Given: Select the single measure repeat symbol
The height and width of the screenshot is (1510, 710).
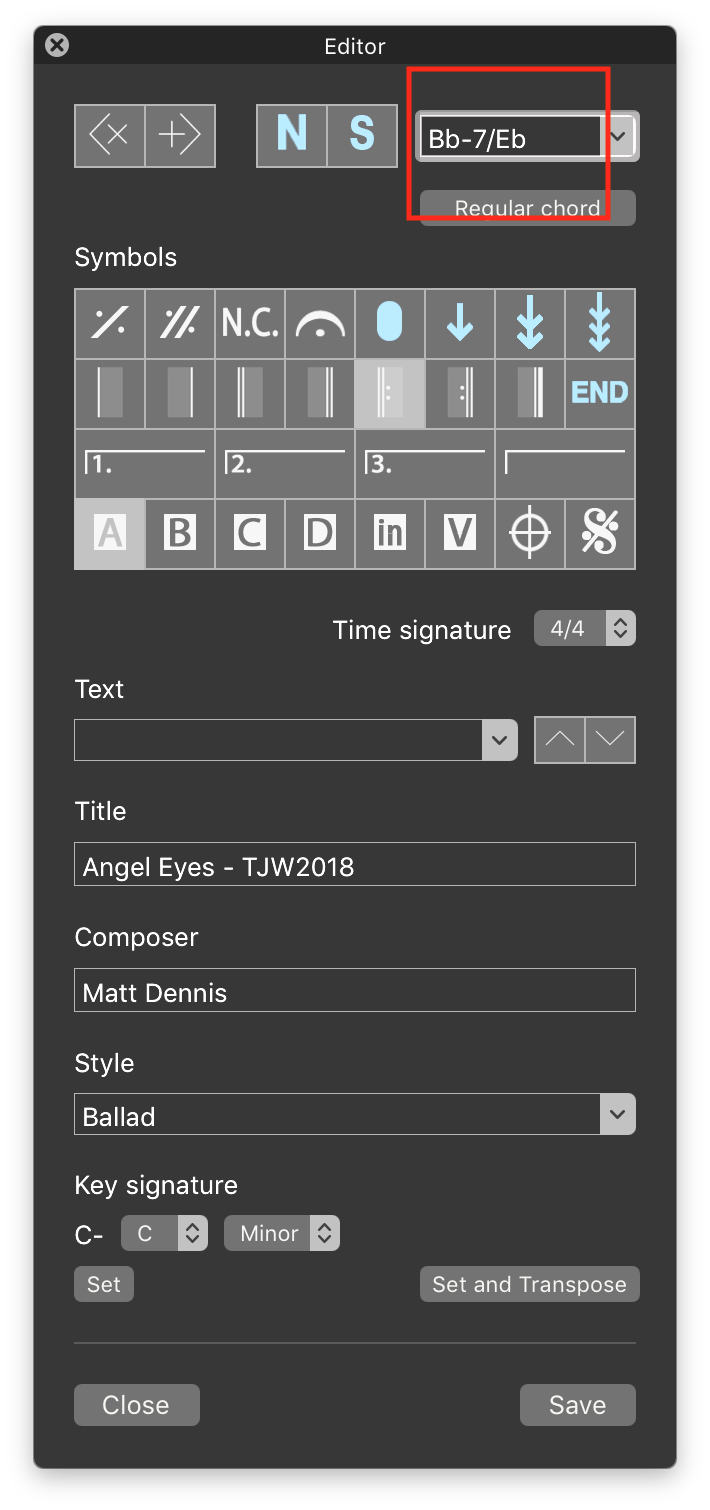Looking at the screenshot, I should pos(110,324).
